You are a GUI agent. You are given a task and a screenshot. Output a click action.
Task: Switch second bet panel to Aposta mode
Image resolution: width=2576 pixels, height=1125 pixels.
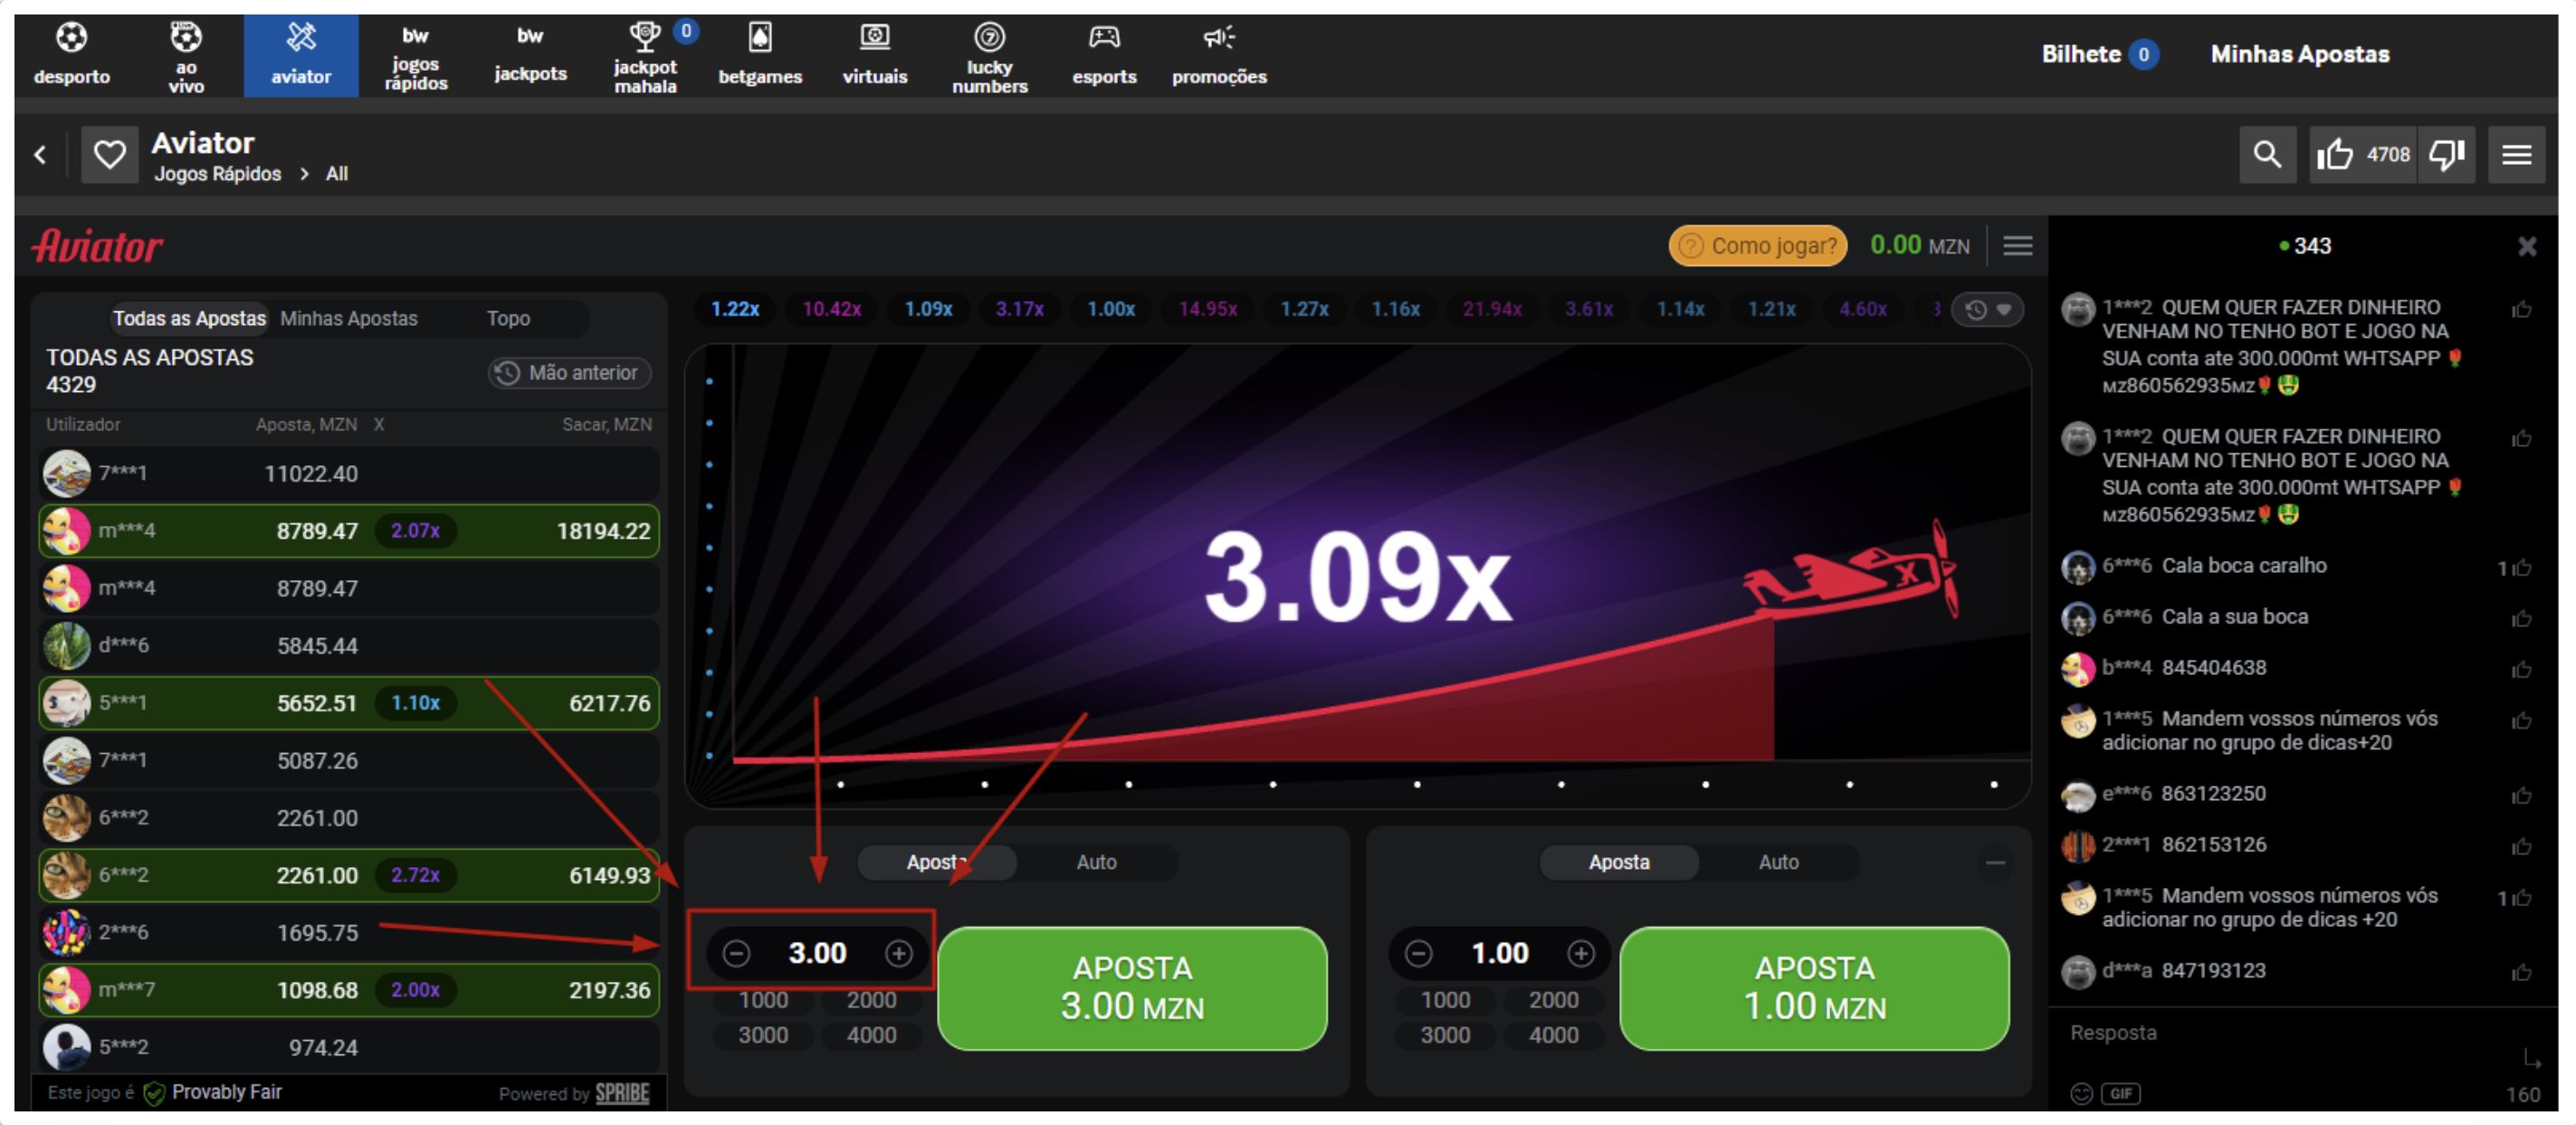(1619, 862)
